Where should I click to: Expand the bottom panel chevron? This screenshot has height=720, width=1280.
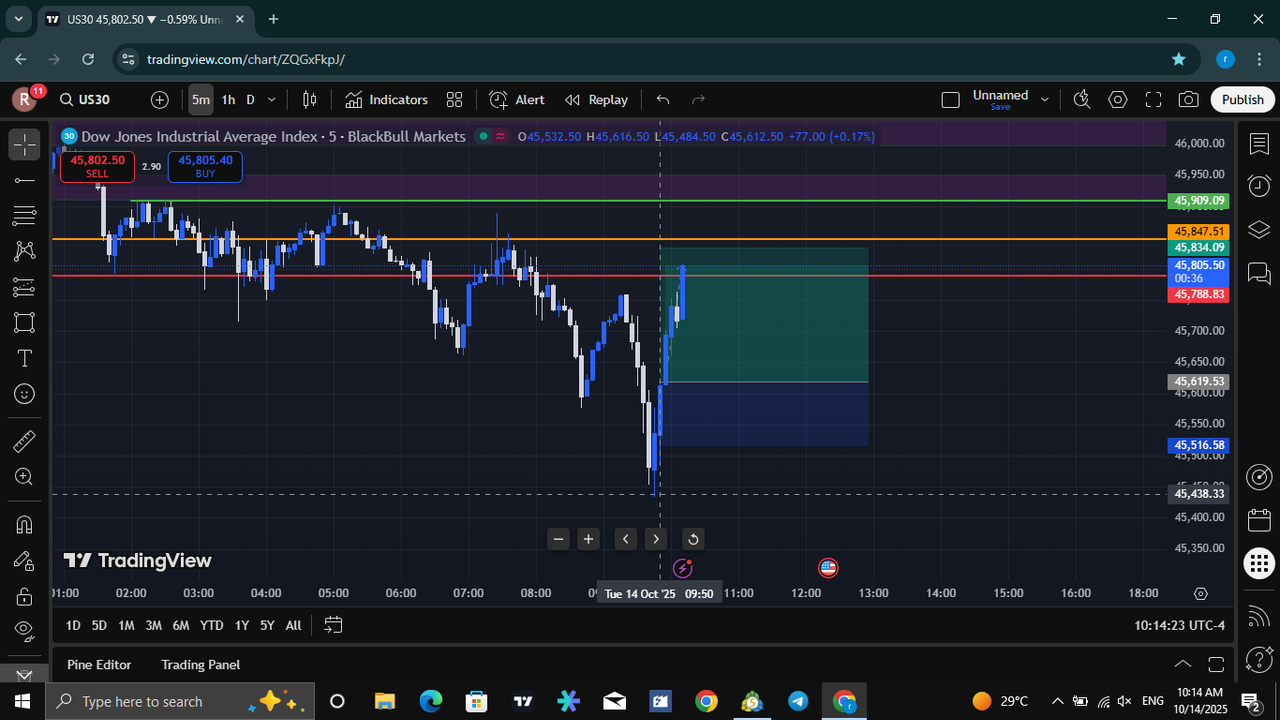pyautogui.click(x=1183, y=664)
